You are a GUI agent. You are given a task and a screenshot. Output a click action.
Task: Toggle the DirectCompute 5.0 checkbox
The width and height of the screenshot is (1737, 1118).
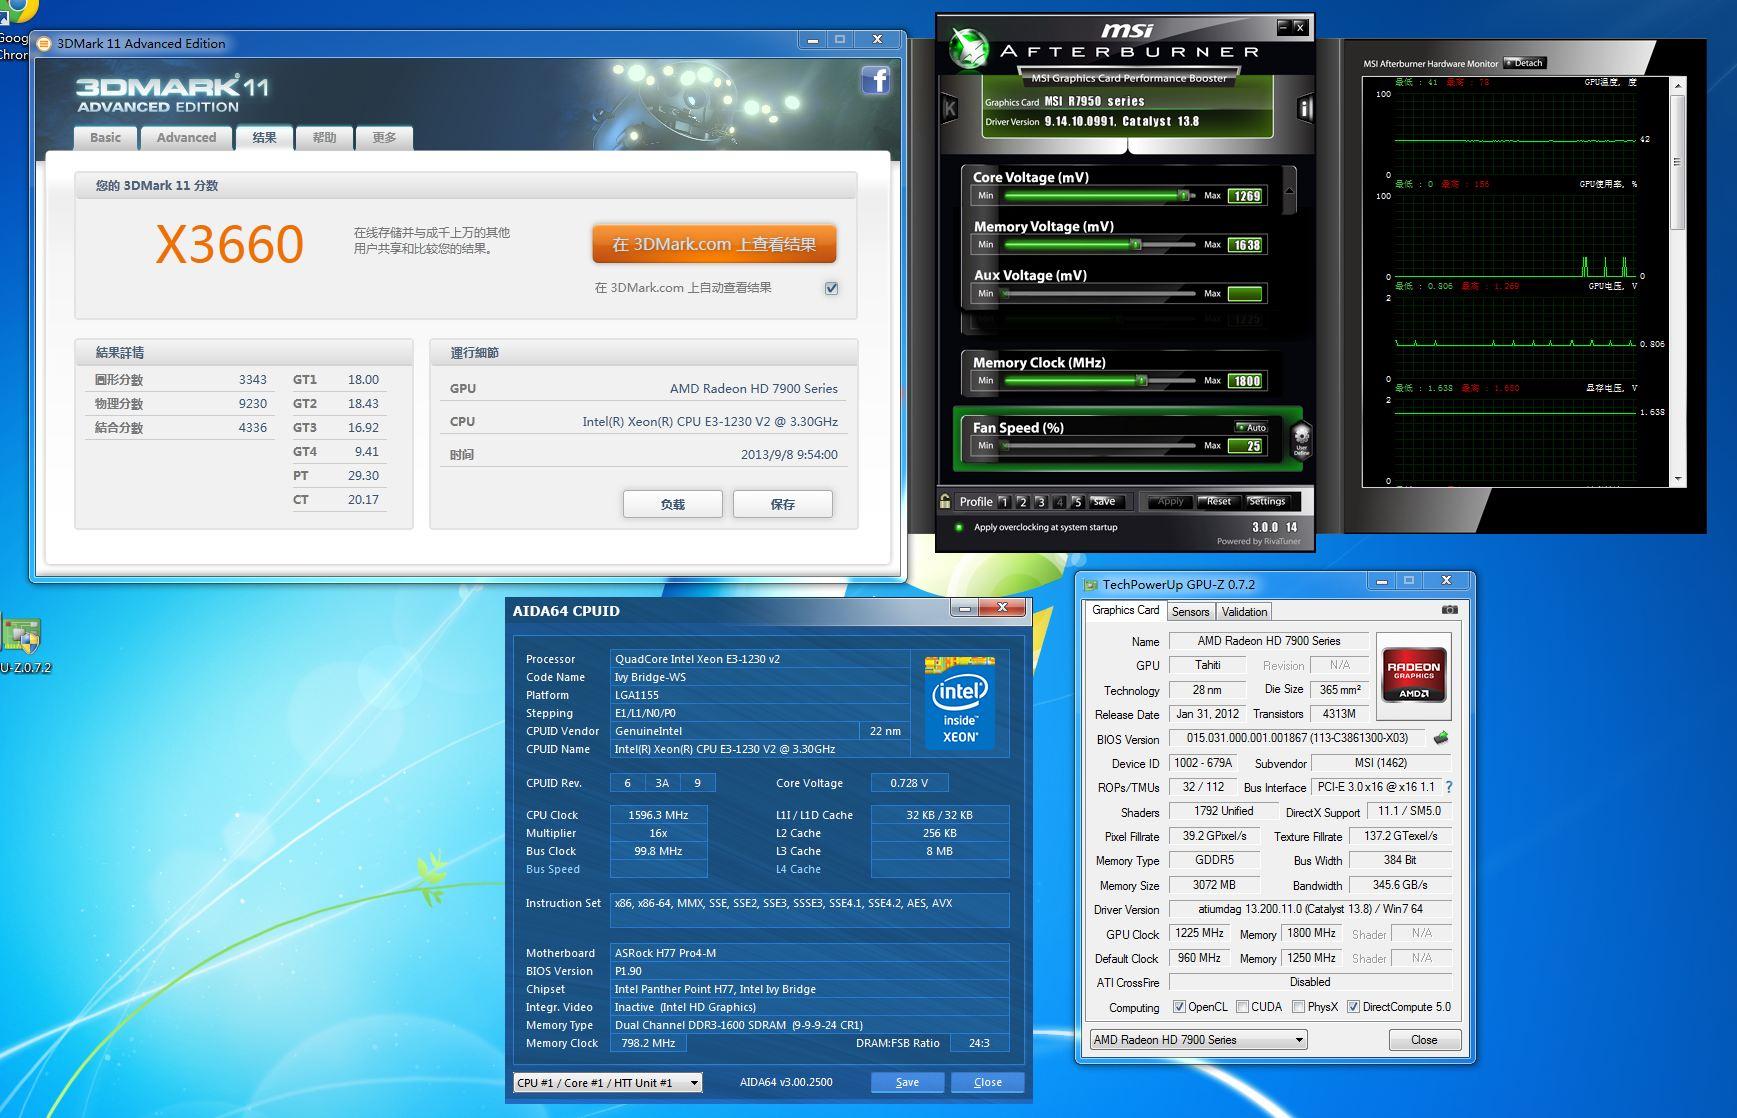point(1353,1006)
